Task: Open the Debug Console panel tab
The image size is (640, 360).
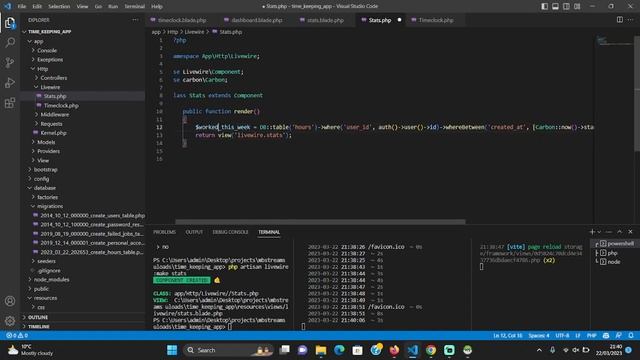Action: point(230,232)
